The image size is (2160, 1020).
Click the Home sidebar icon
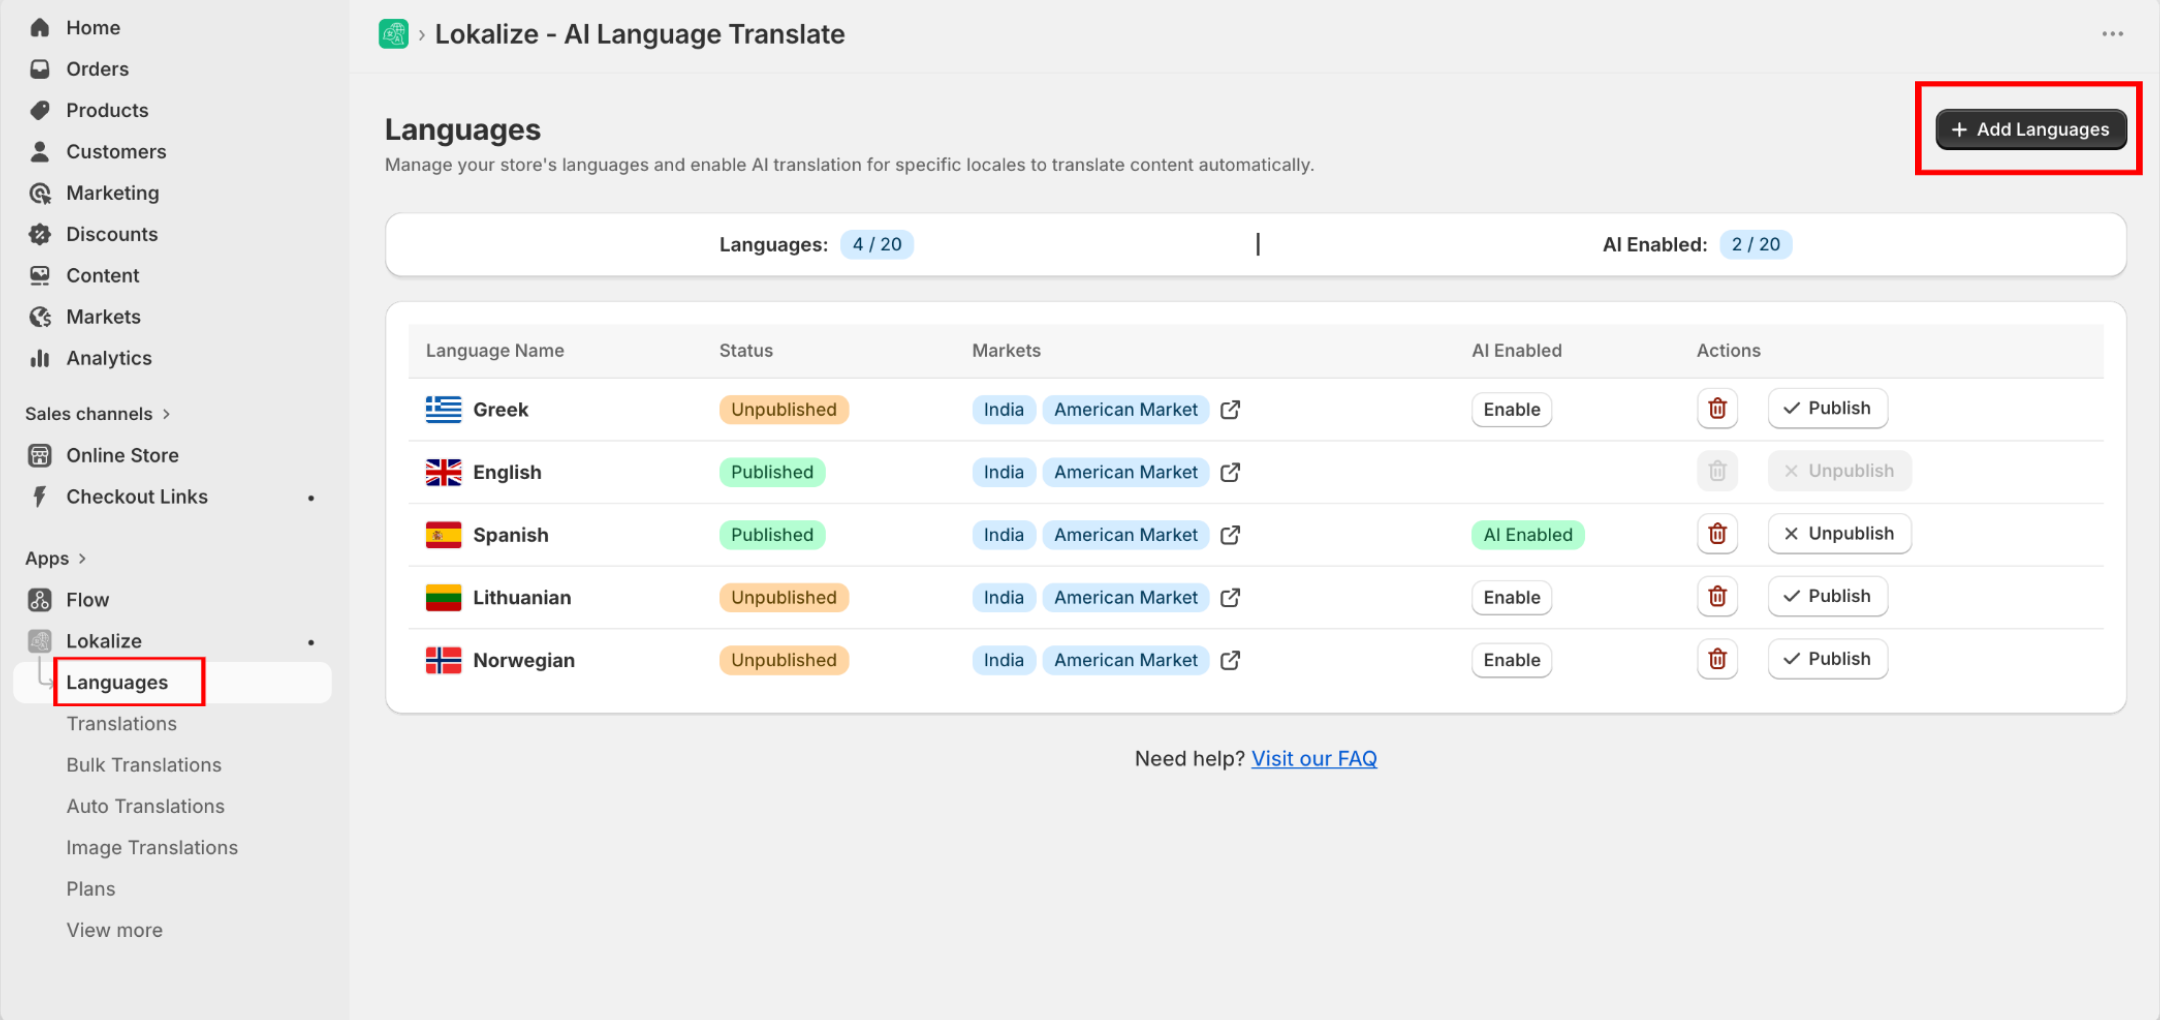(x=40, y=28)
